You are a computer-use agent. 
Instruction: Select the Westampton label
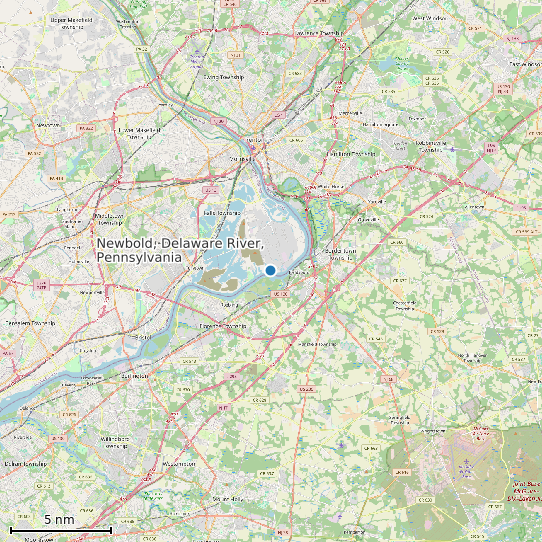click(179, 464)
